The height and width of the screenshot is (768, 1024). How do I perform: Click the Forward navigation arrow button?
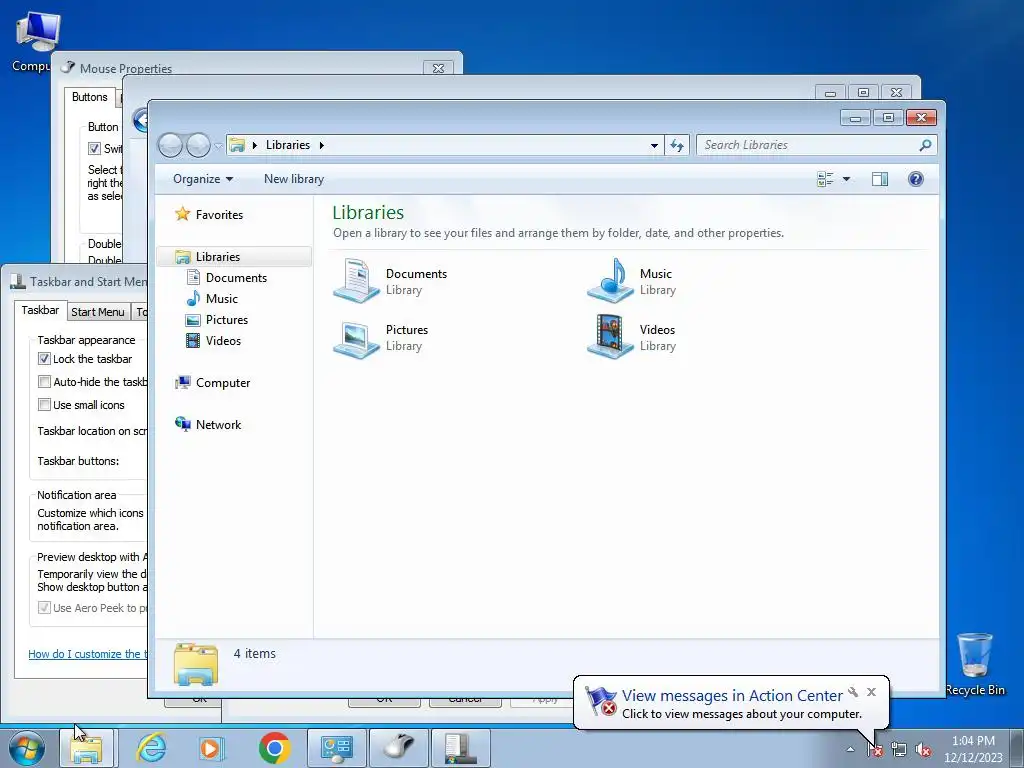[198, 145]
